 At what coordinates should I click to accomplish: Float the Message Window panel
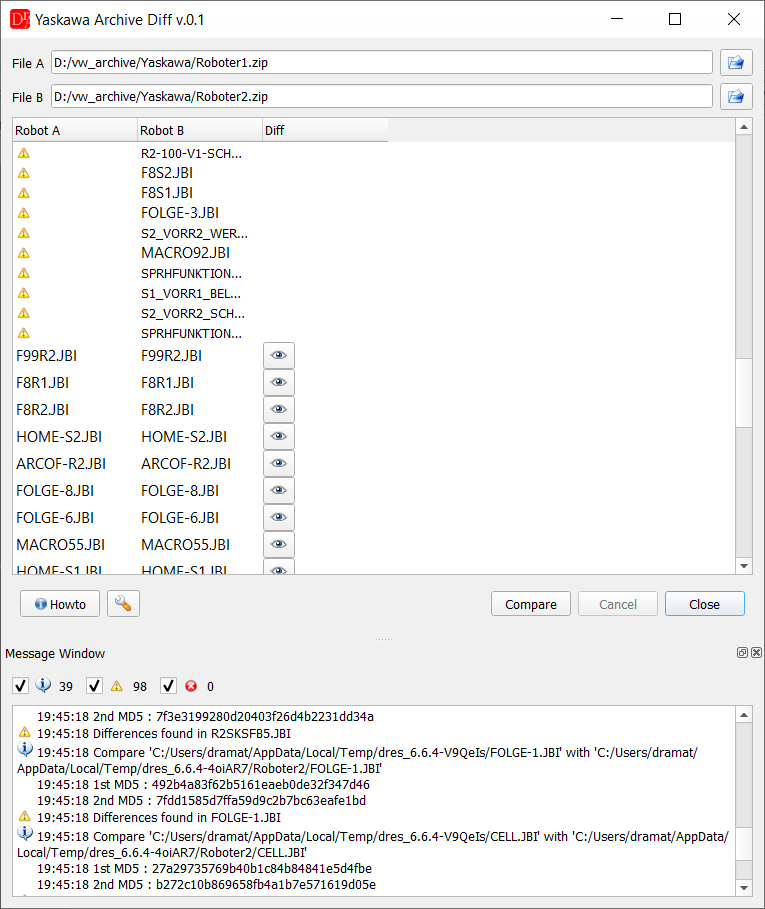click(x=742, y=653)
